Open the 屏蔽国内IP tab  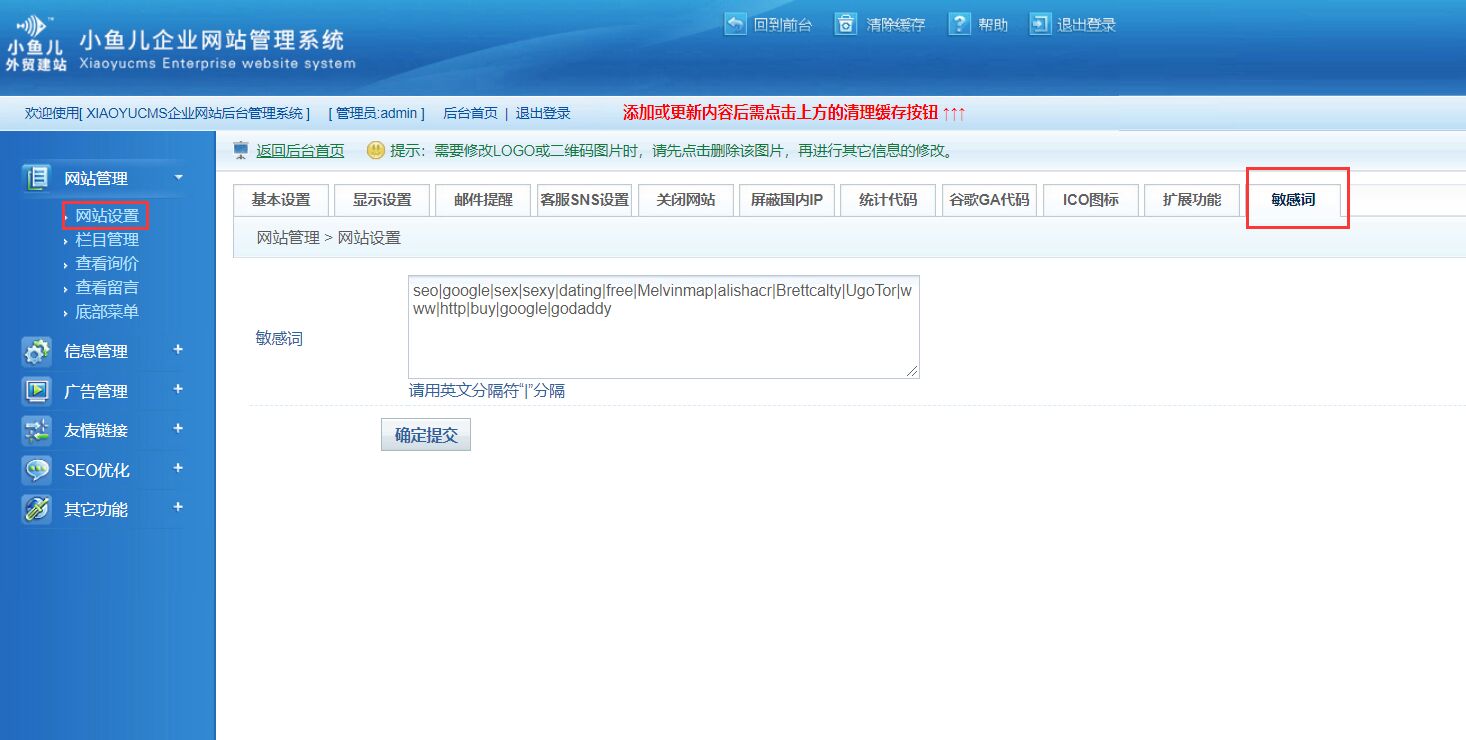pyautogui.click(x=786, y=200)
